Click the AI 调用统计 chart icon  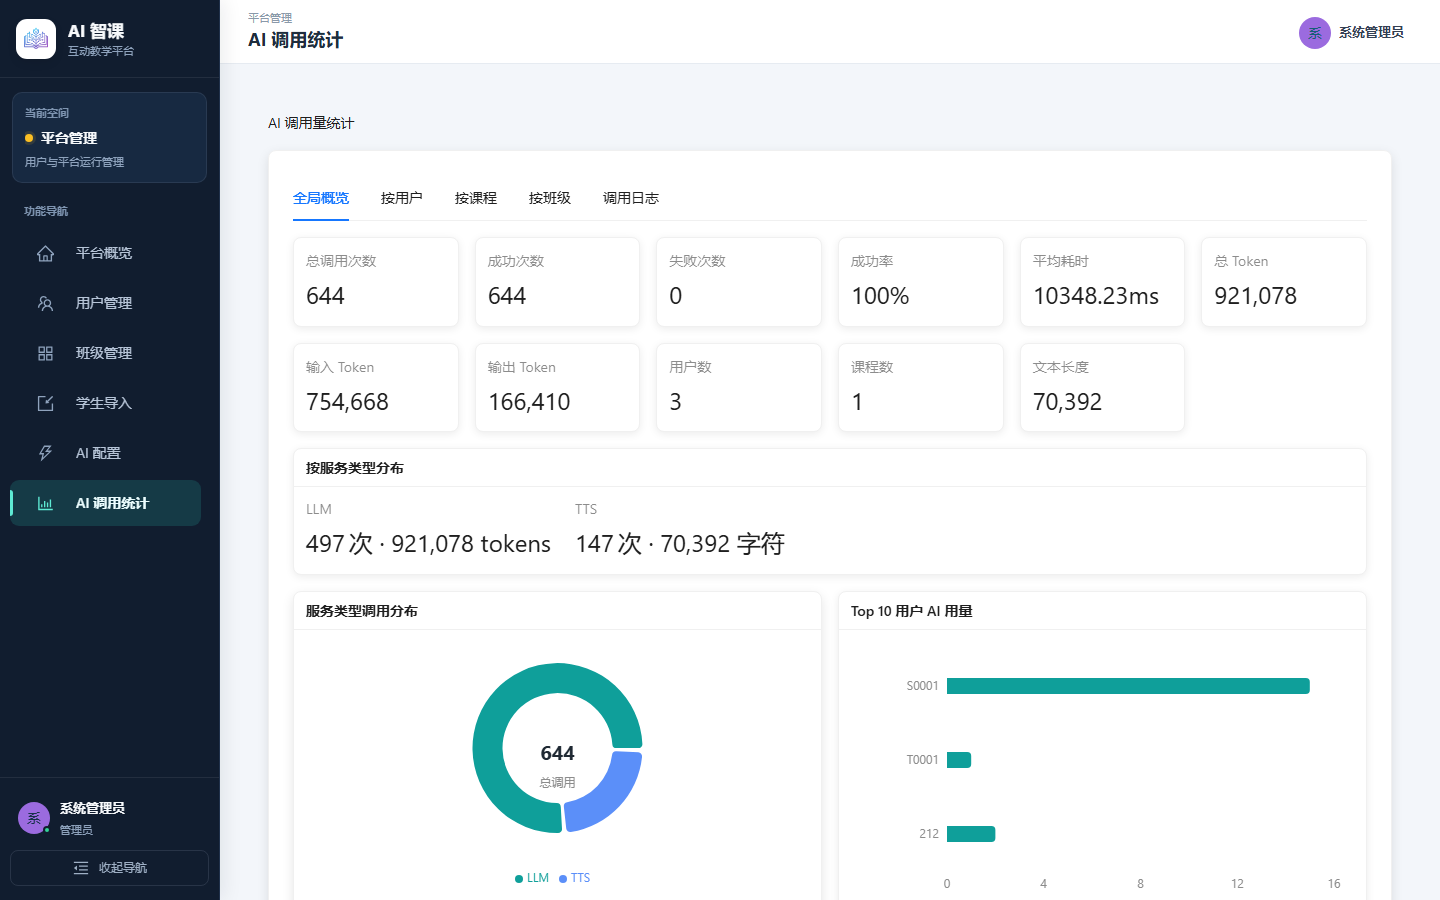point(45,503)
